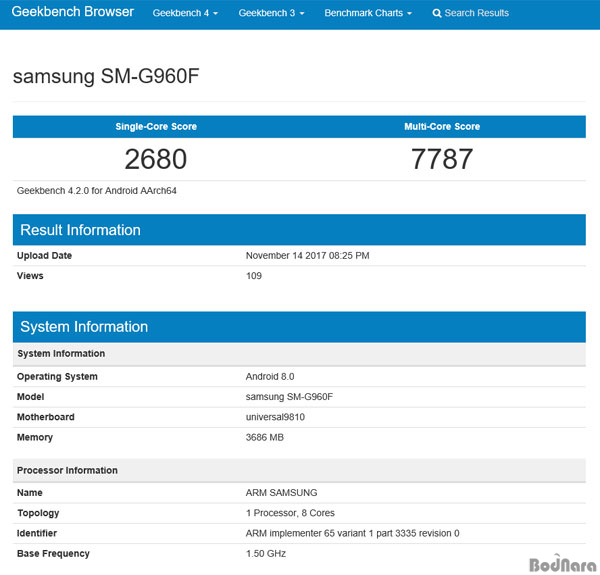Select the ARM implementer 65 identifier value
This screenshot has height=575, width=600.
(x=352, y=533)
